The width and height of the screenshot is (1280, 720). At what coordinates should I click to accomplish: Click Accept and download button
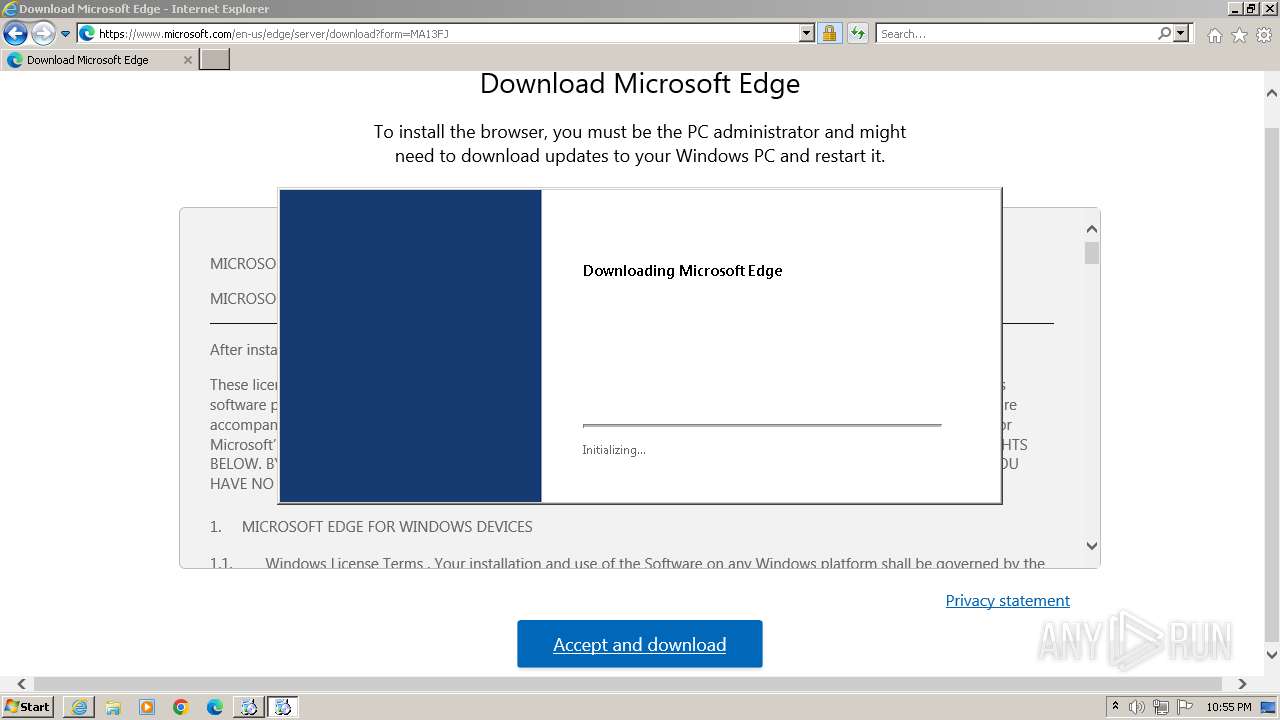tap(640, 644)
